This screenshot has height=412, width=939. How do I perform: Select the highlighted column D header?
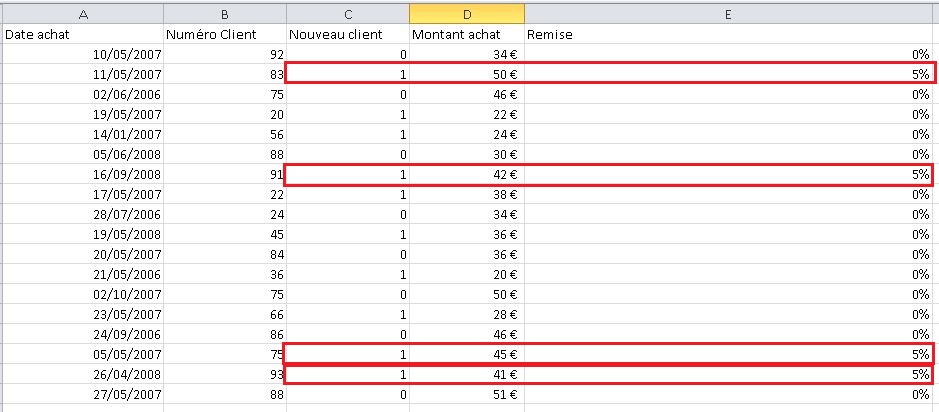point(466,14)
